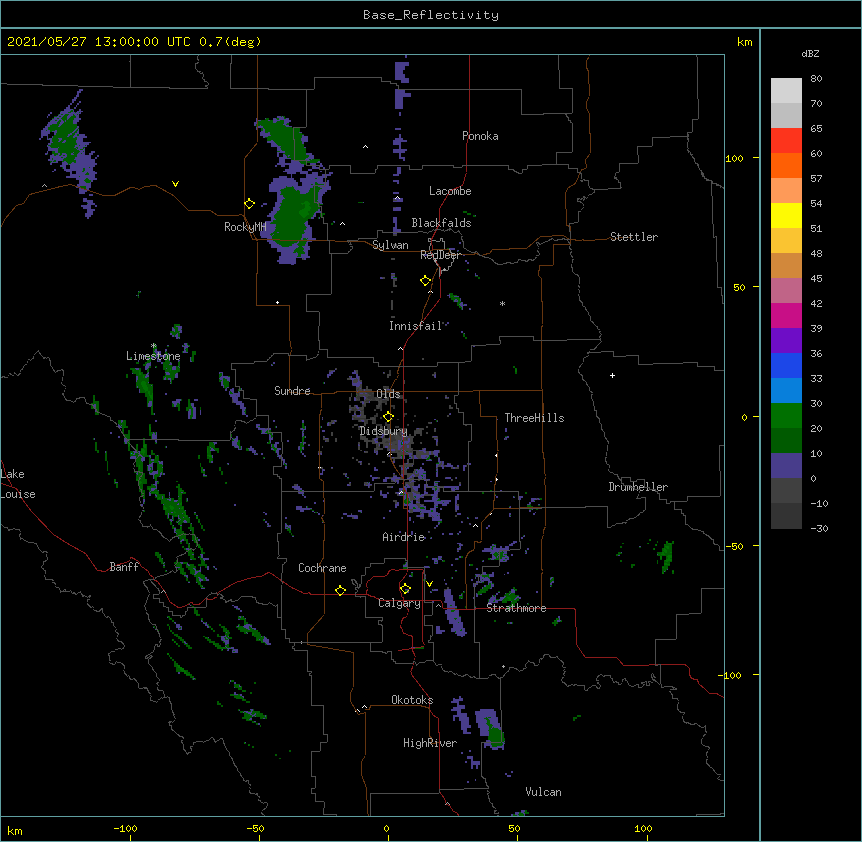Click the km unit label at top right
The image size is (862, 842).
(745, 42)
